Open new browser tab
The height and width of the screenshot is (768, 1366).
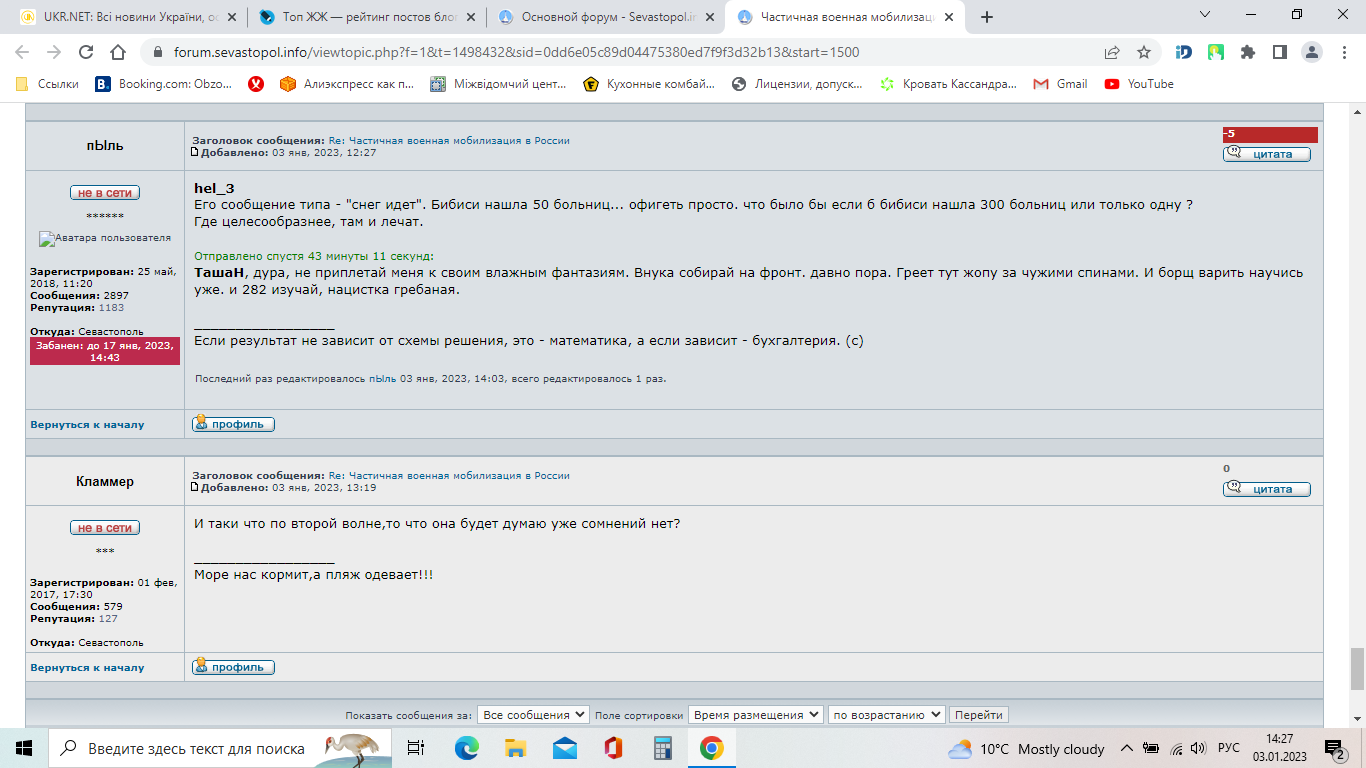point(987,17)
